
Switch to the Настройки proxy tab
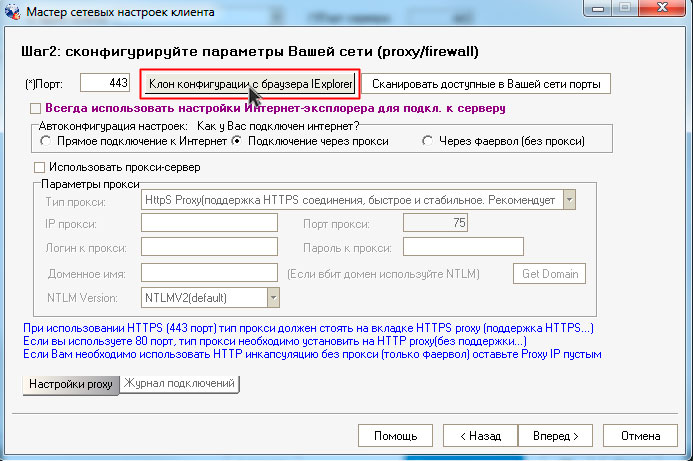(x=71, y=385)
